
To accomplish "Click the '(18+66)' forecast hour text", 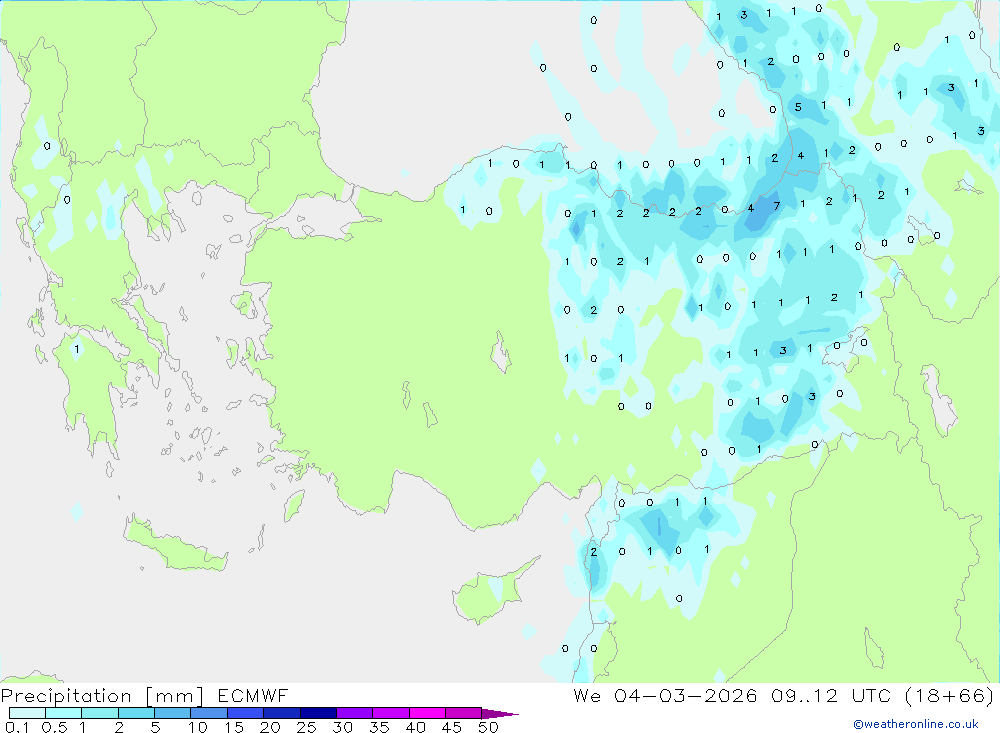I will click(949, 696).
